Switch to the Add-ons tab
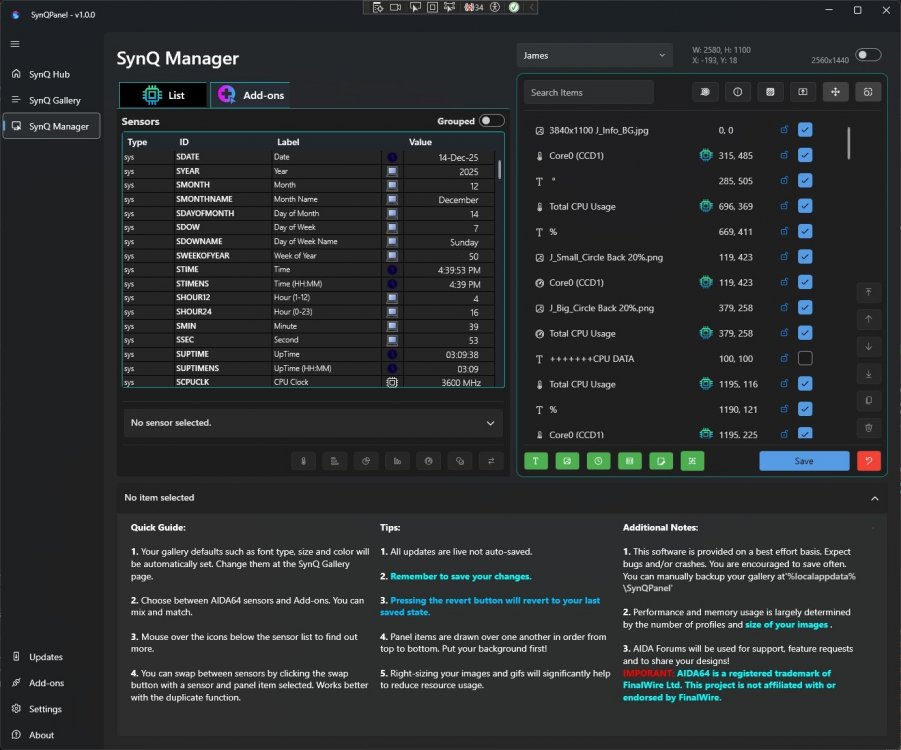901x750 pixels. [250, 95]
